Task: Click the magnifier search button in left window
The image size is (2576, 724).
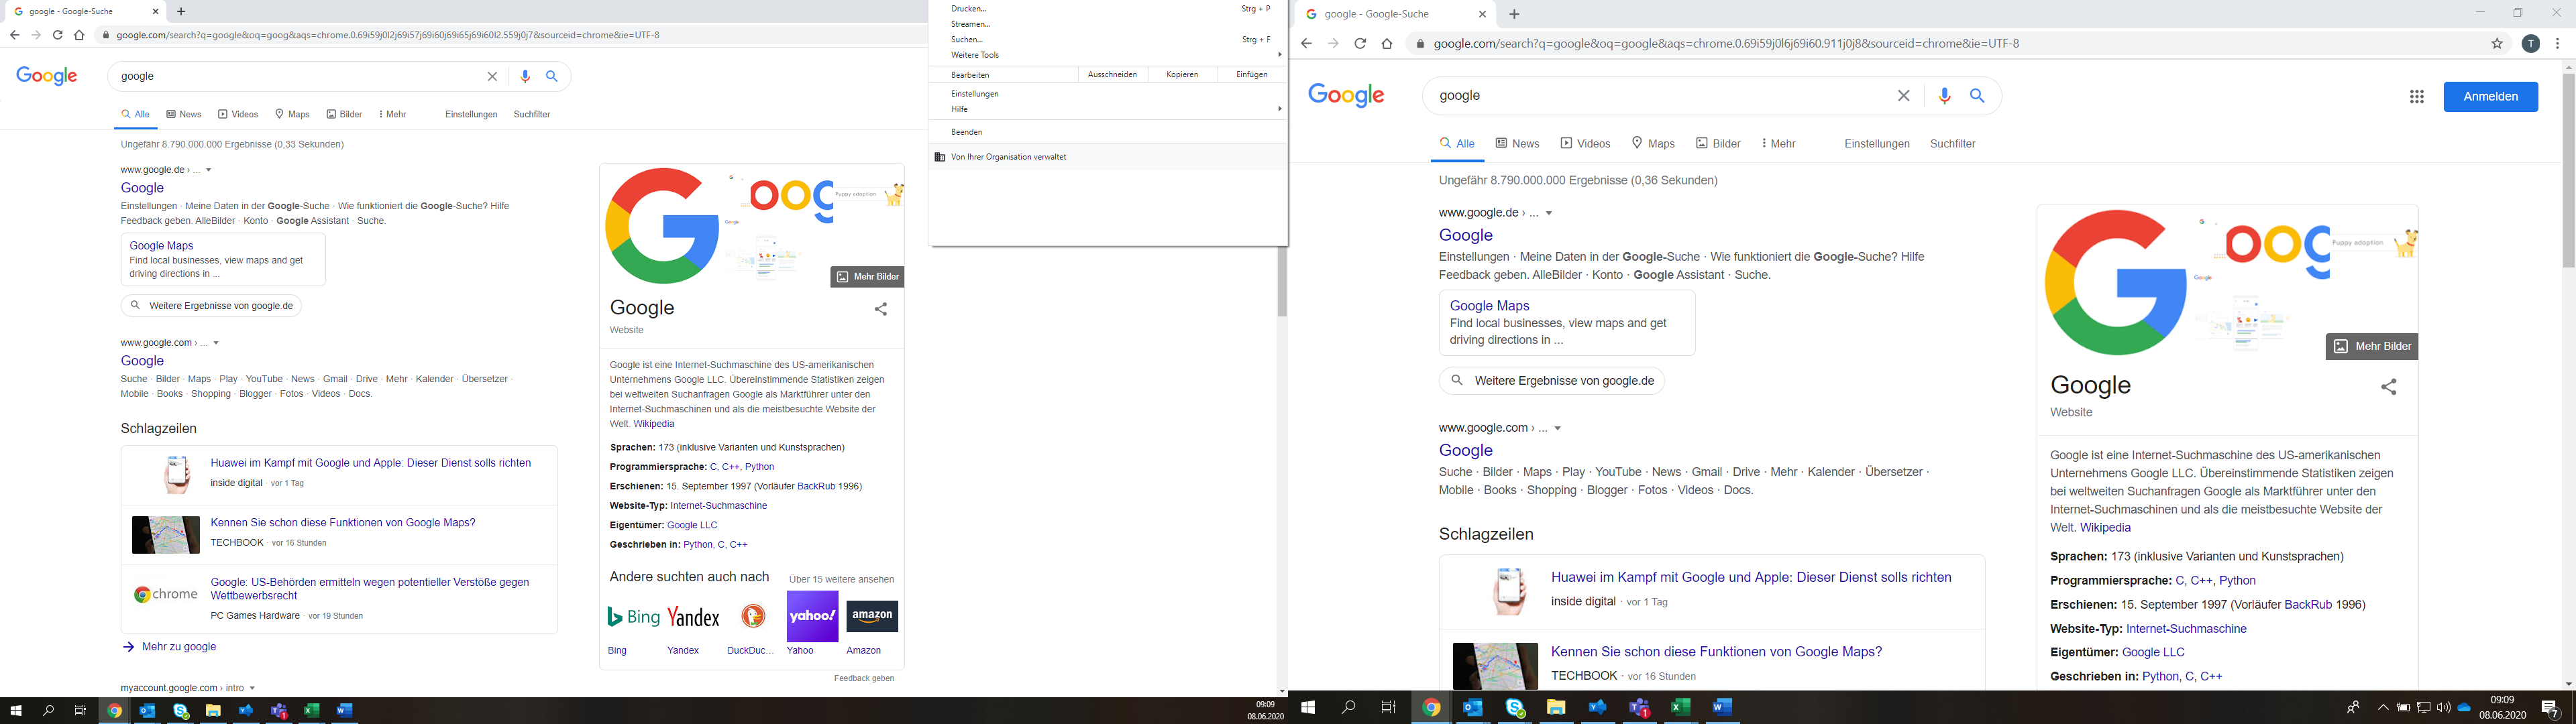Action: 552,76
